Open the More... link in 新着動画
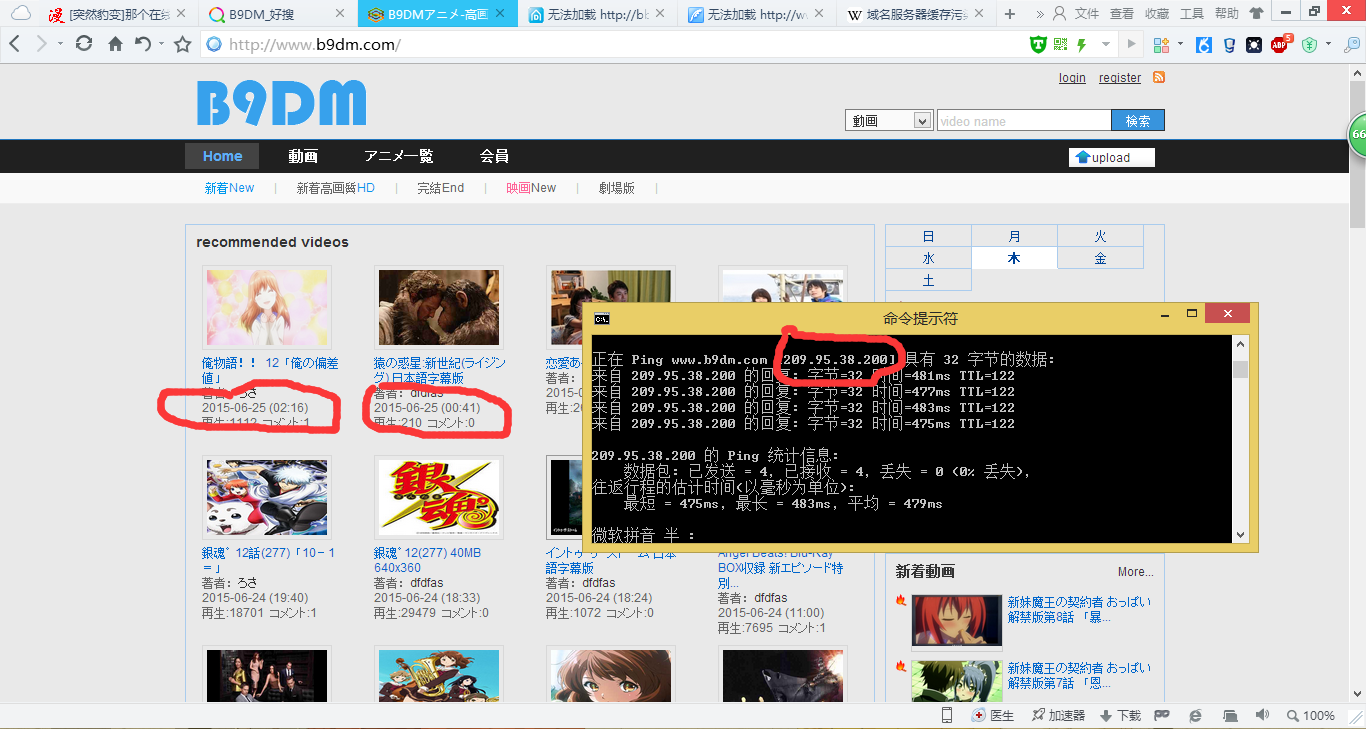This screenshot has width=1366, height=729. [1135, 572]
